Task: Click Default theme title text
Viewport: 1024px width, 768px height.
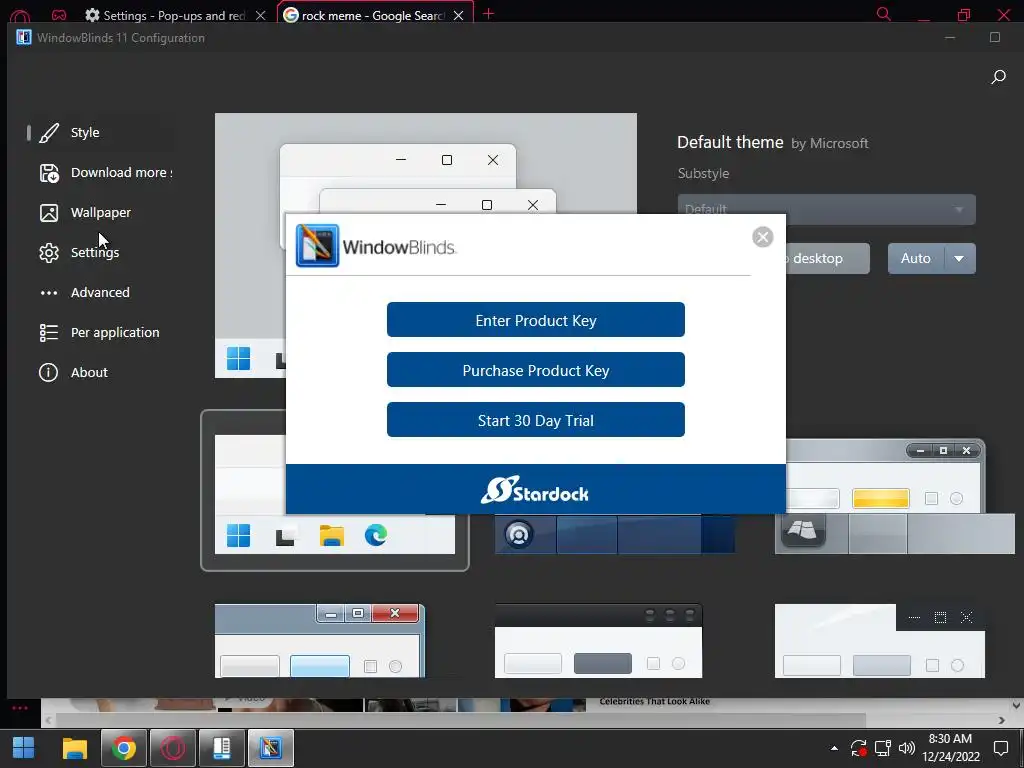Action: point(730,142)
